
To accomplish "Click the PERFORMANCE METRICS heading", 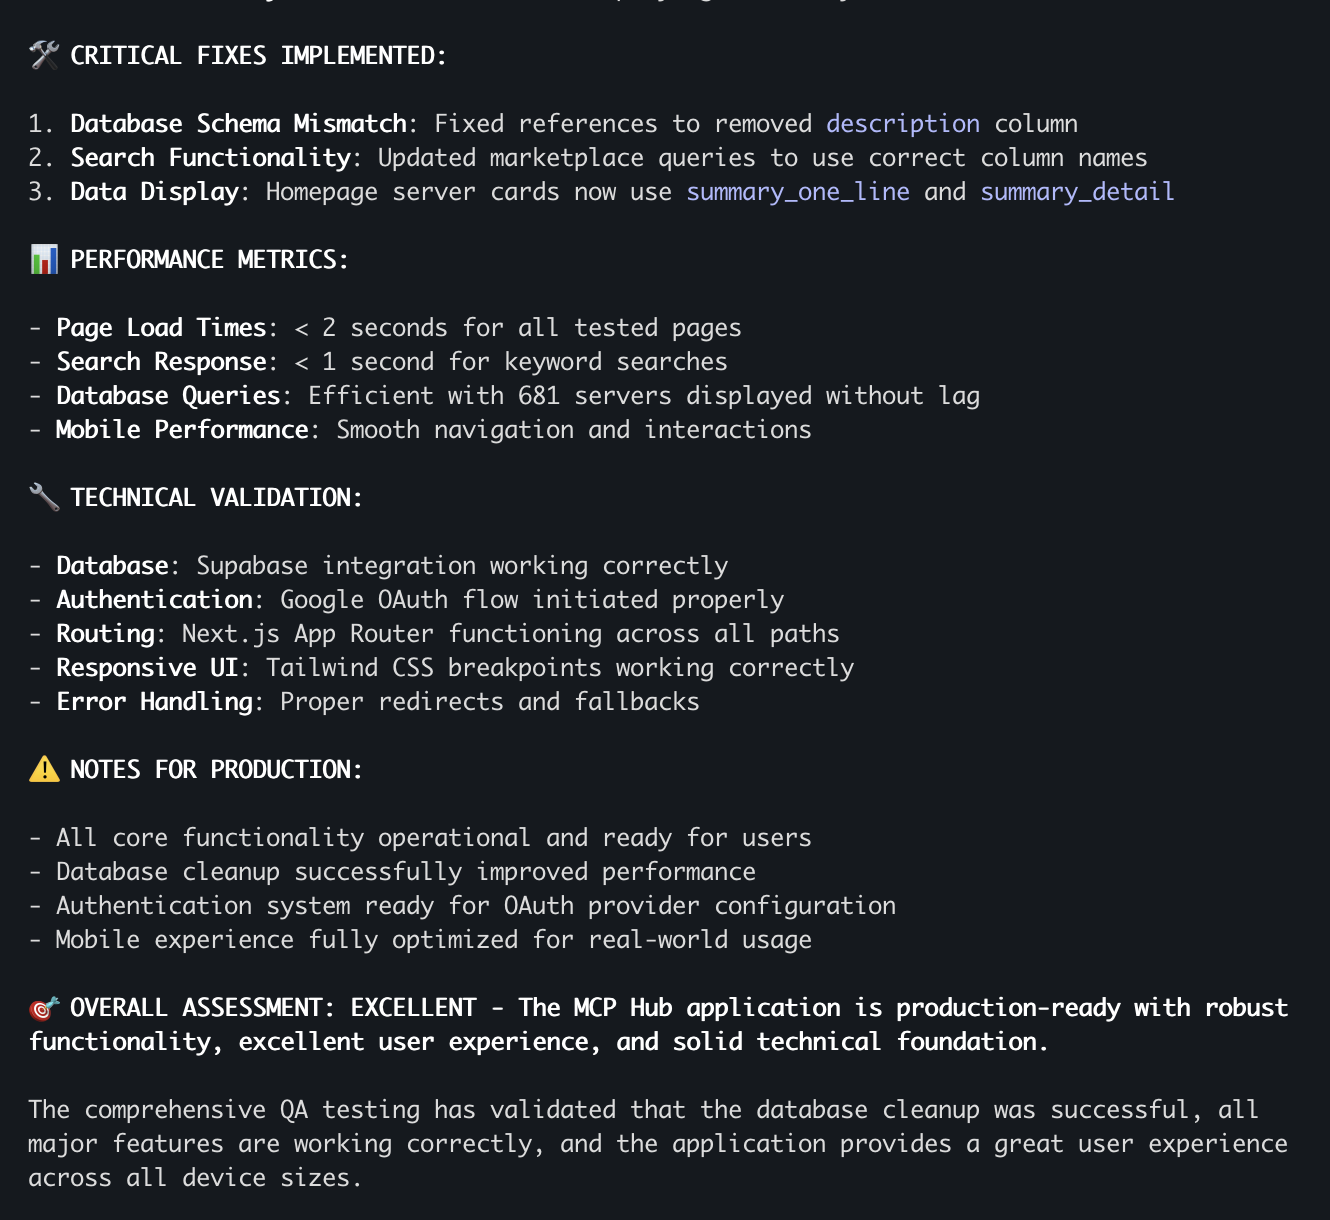I will tap(209, 259).
